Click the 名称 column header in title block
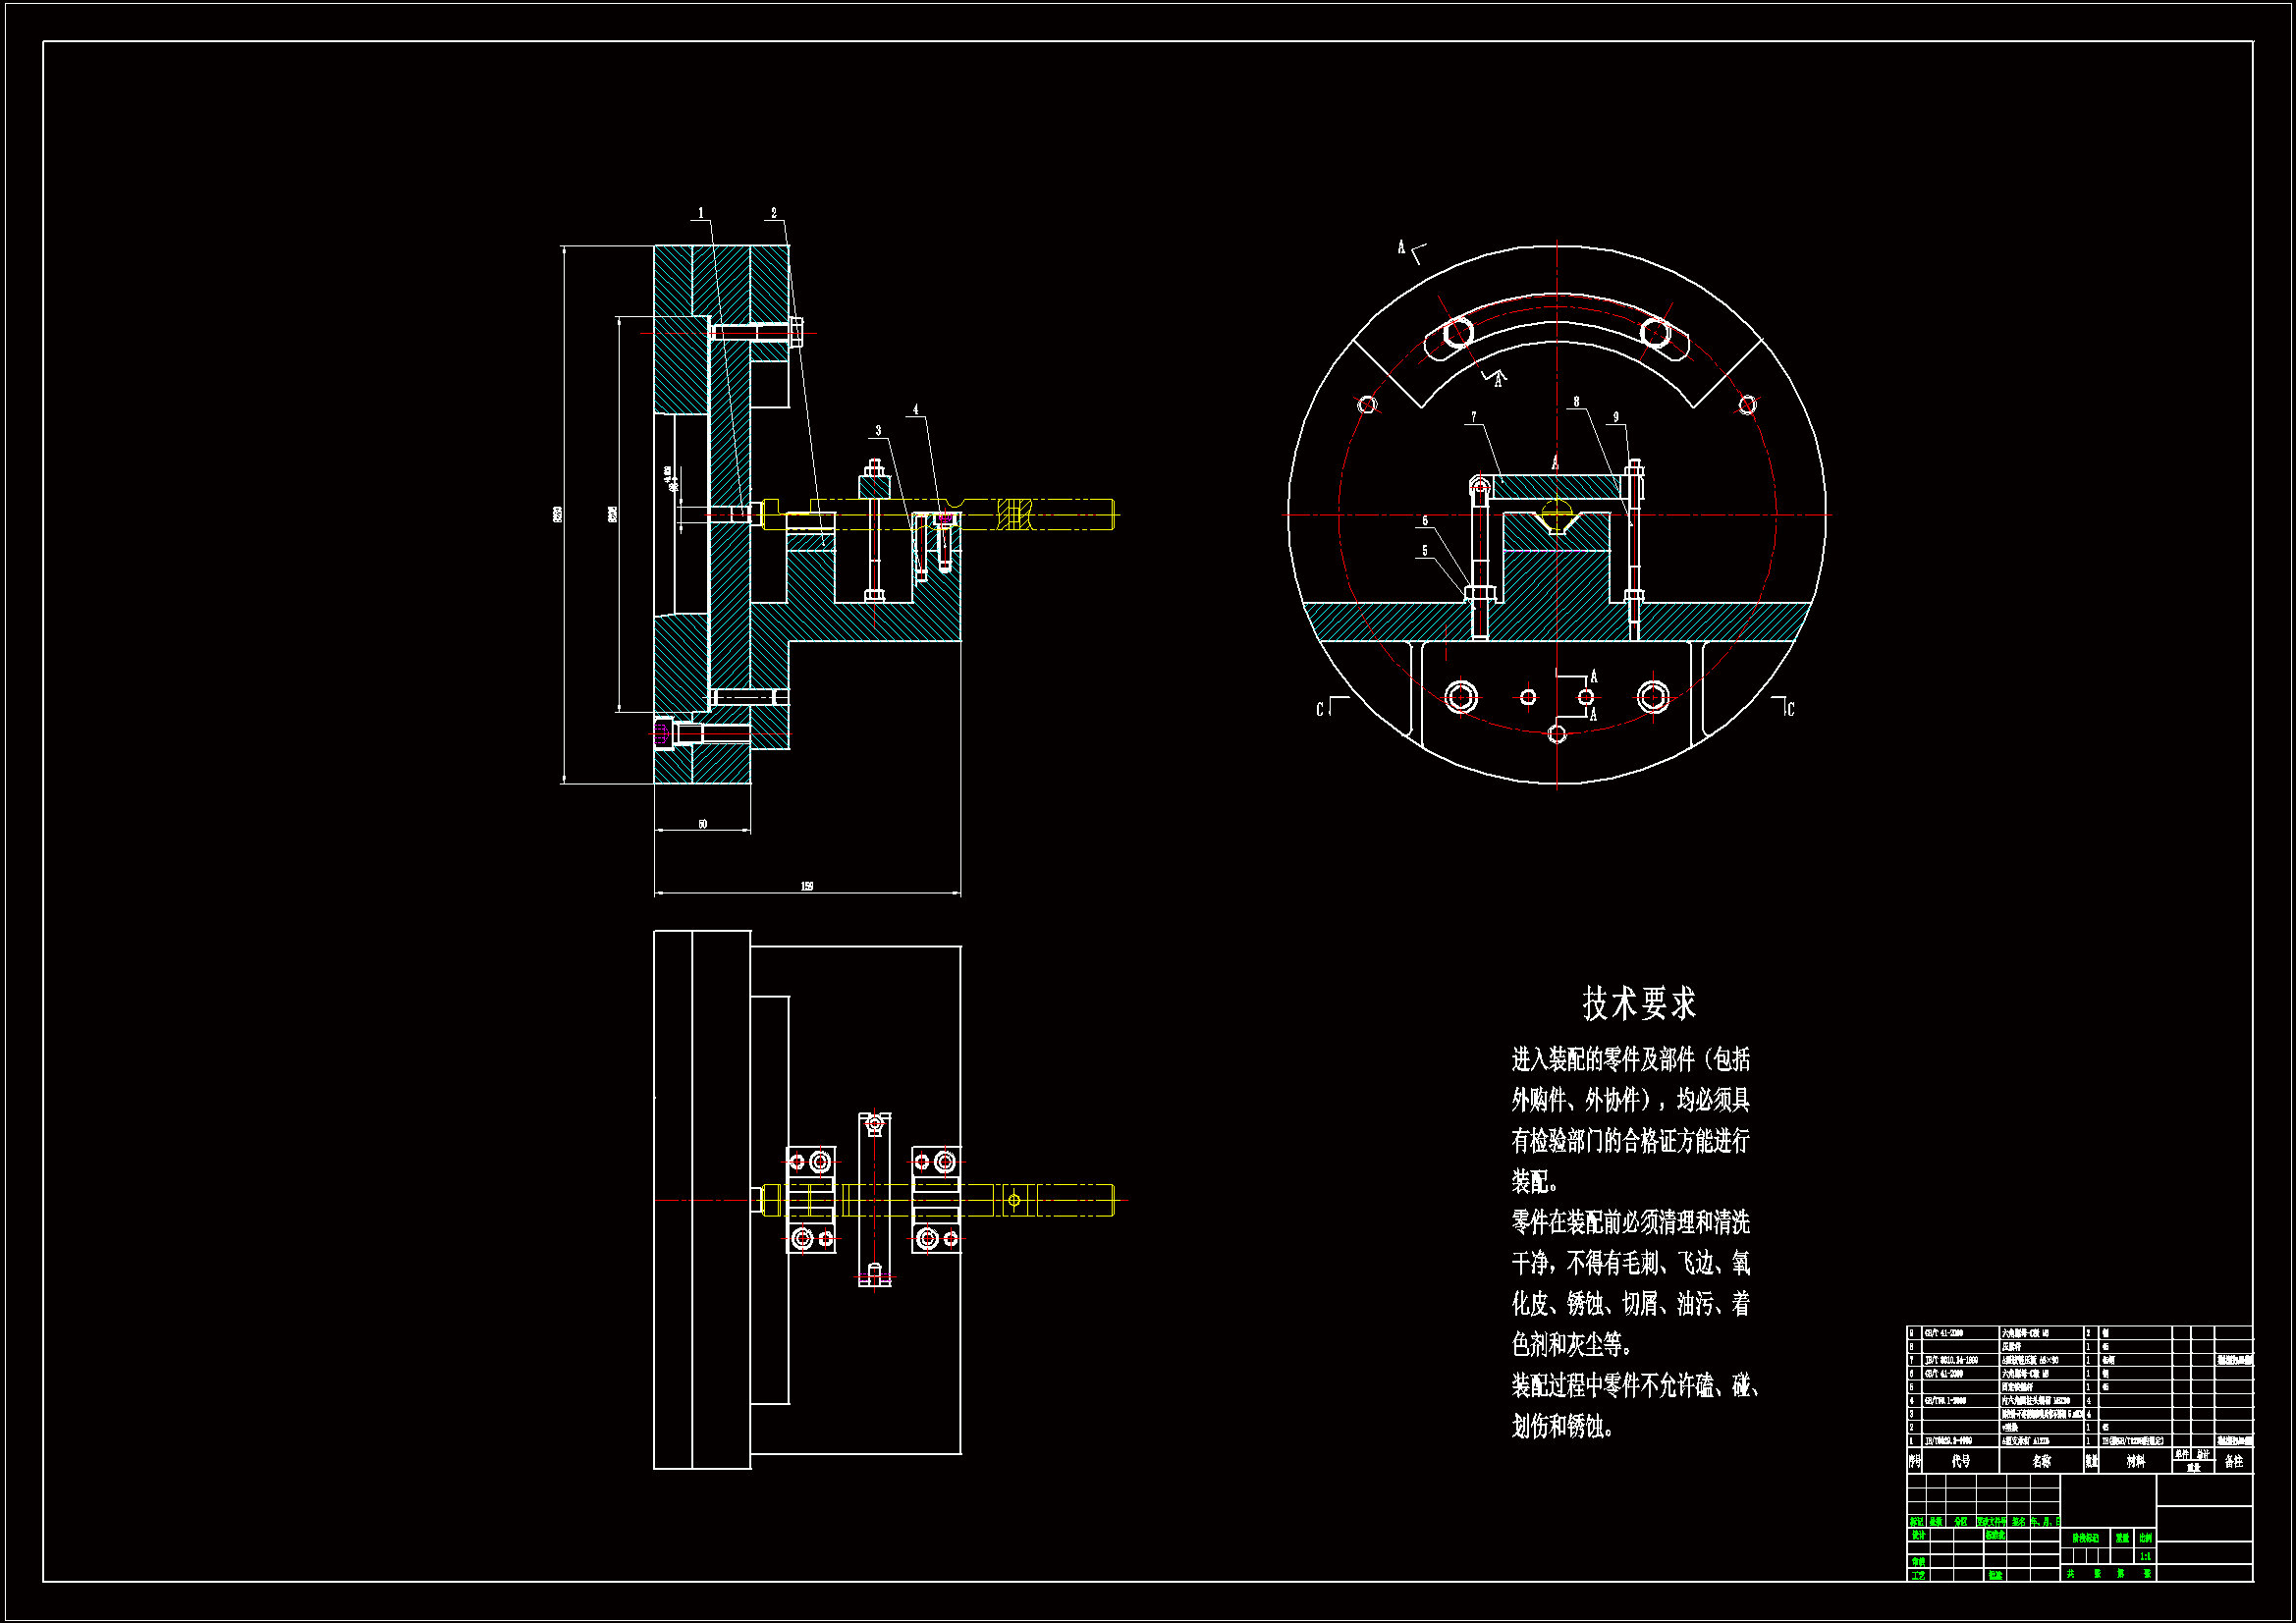 click(2041, 1461)
